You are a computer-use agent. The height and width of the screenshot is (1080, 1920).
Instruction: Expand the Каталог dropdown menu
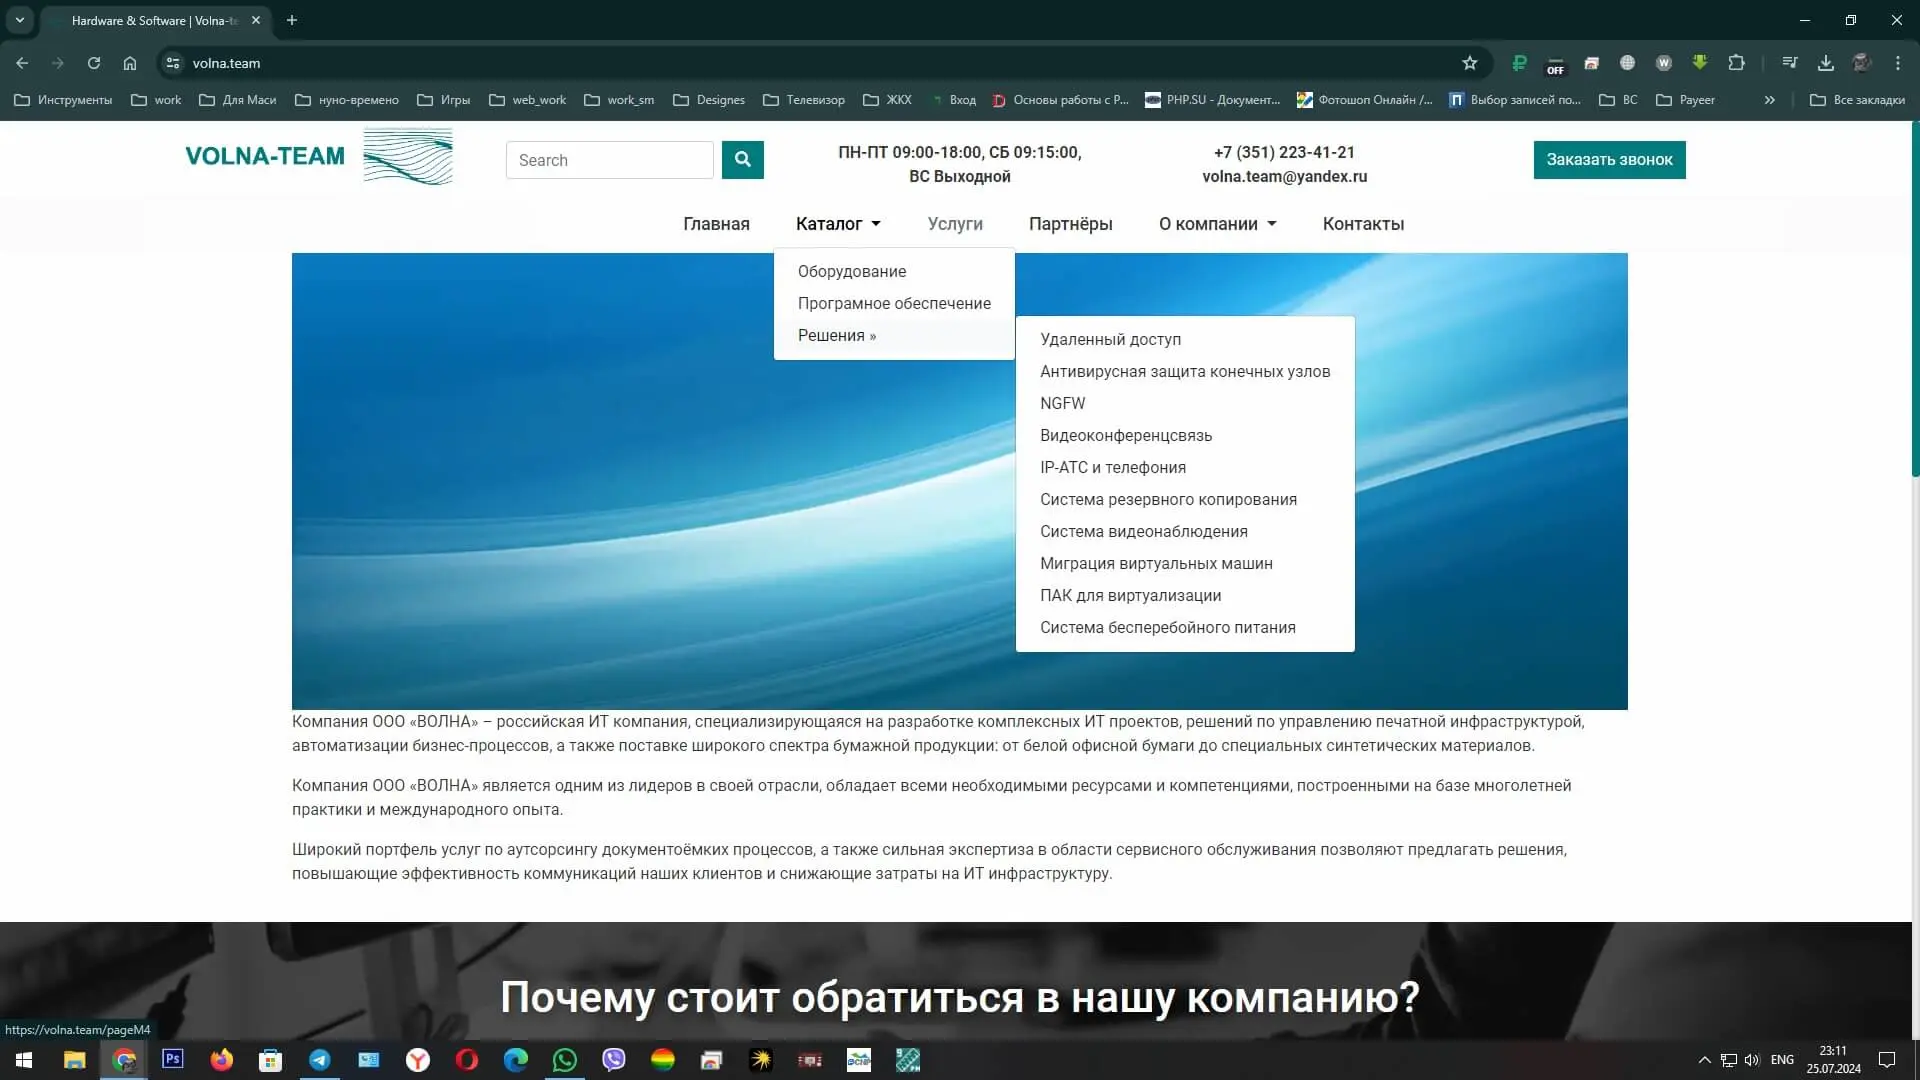pos(836,223)
